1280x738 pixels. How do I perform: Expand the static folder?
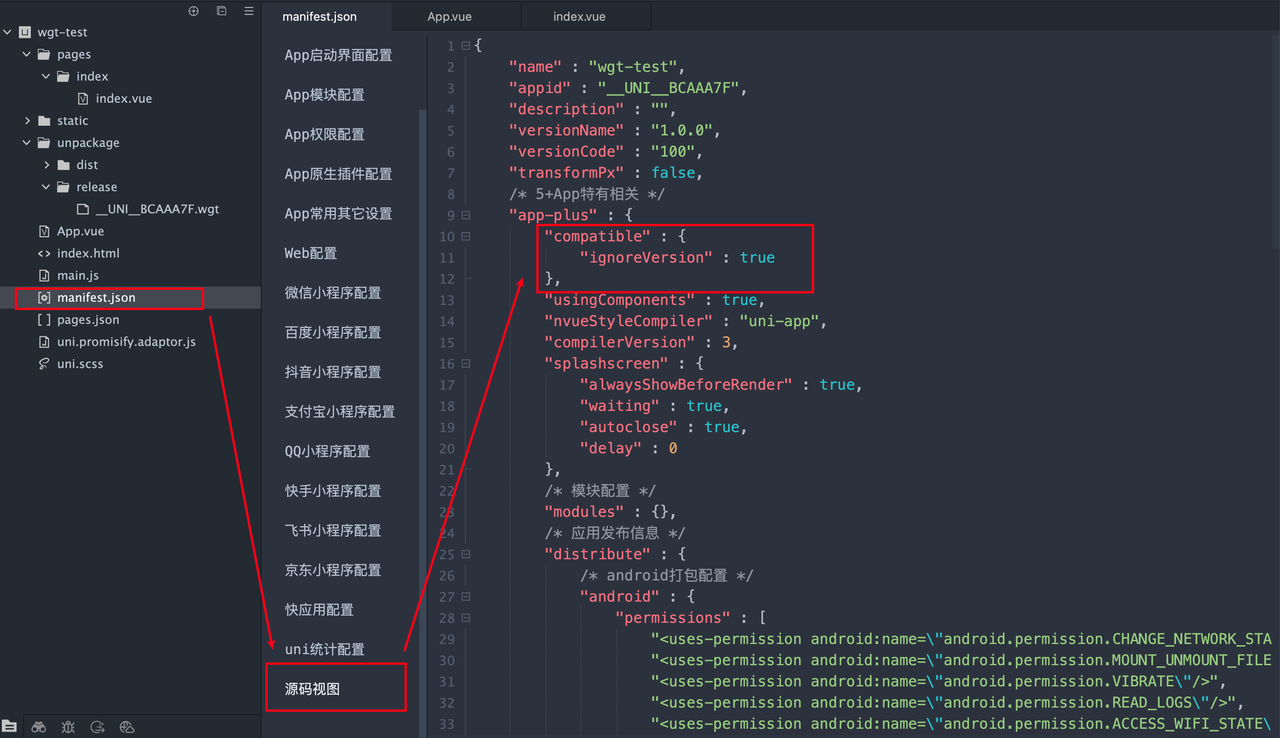click(28, 121)
